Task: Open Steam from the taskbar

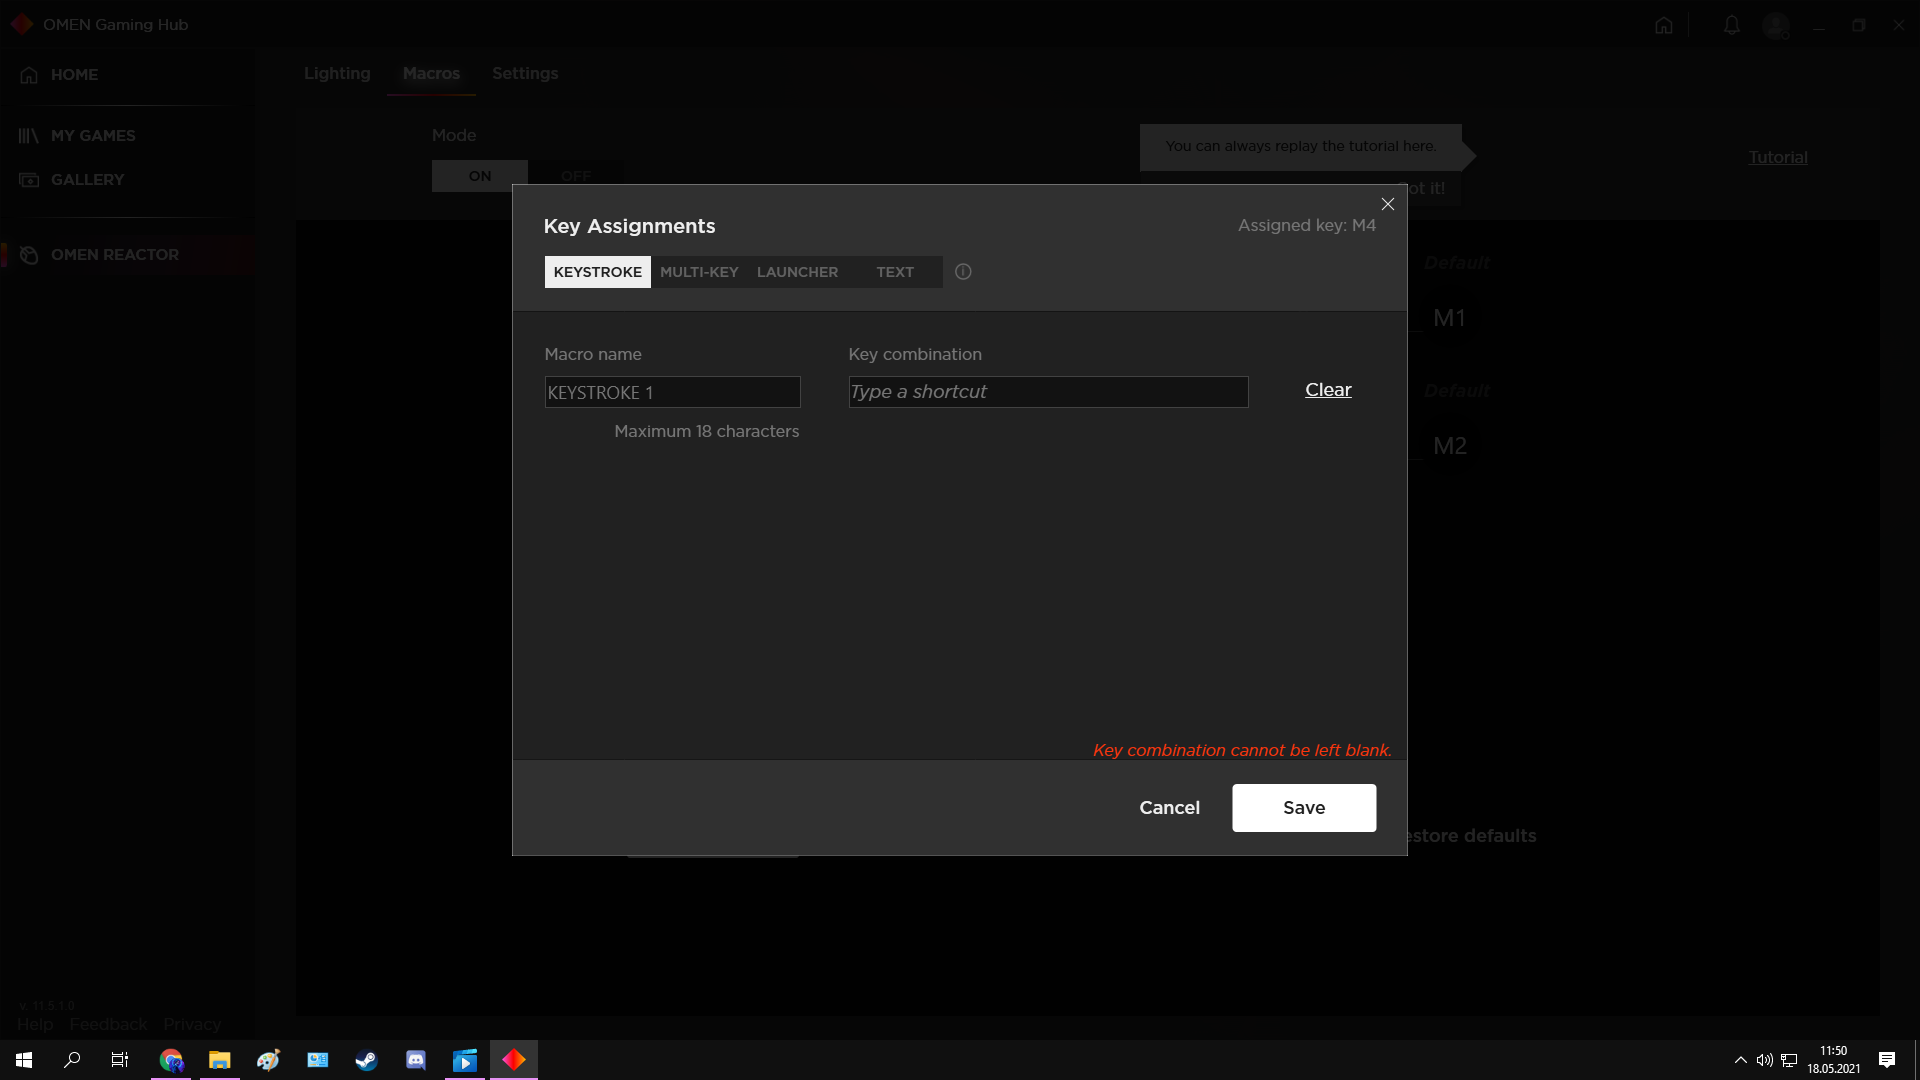Action: click(x=366, y=1060)
